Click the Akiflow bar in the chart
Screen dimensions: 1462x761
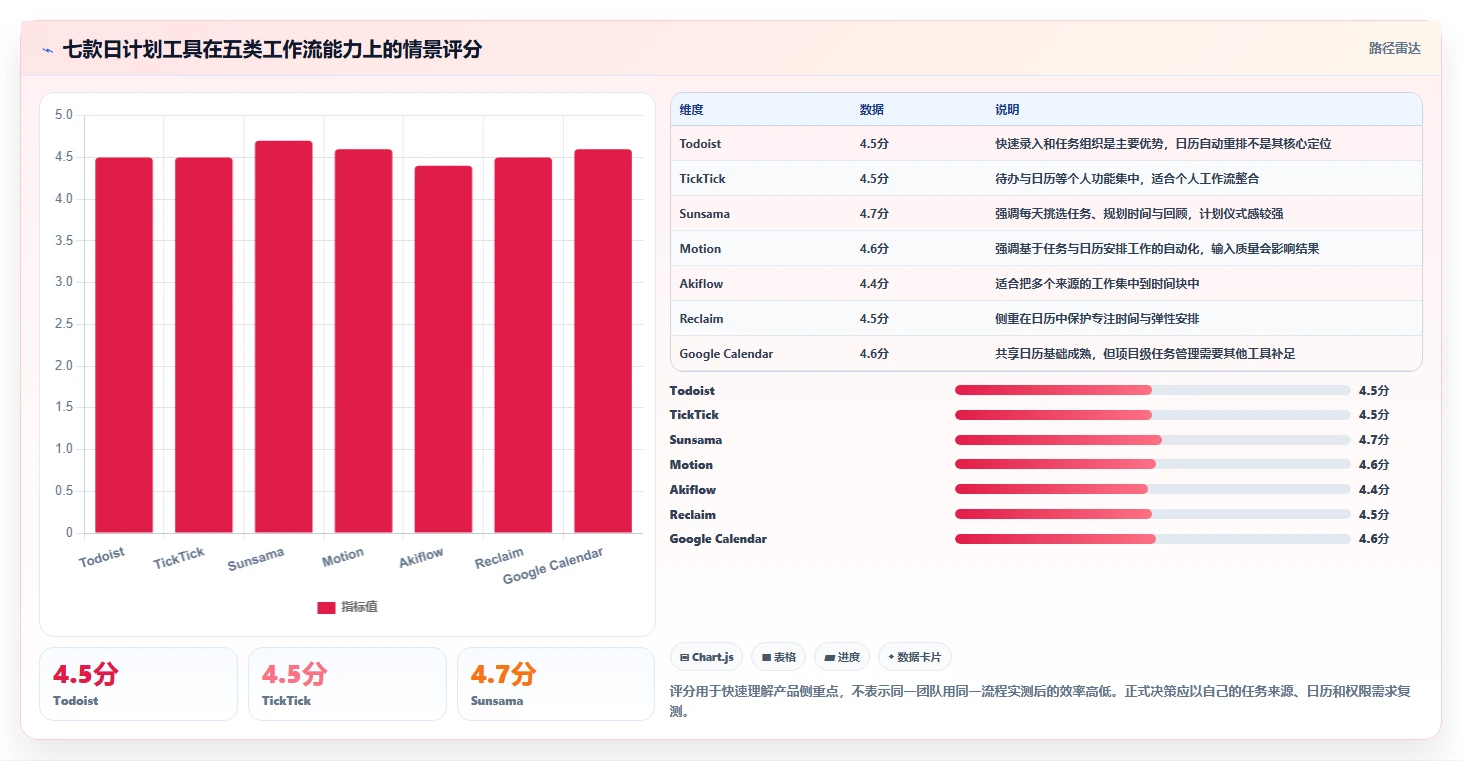pyautogui.click(x=443, y=349)
